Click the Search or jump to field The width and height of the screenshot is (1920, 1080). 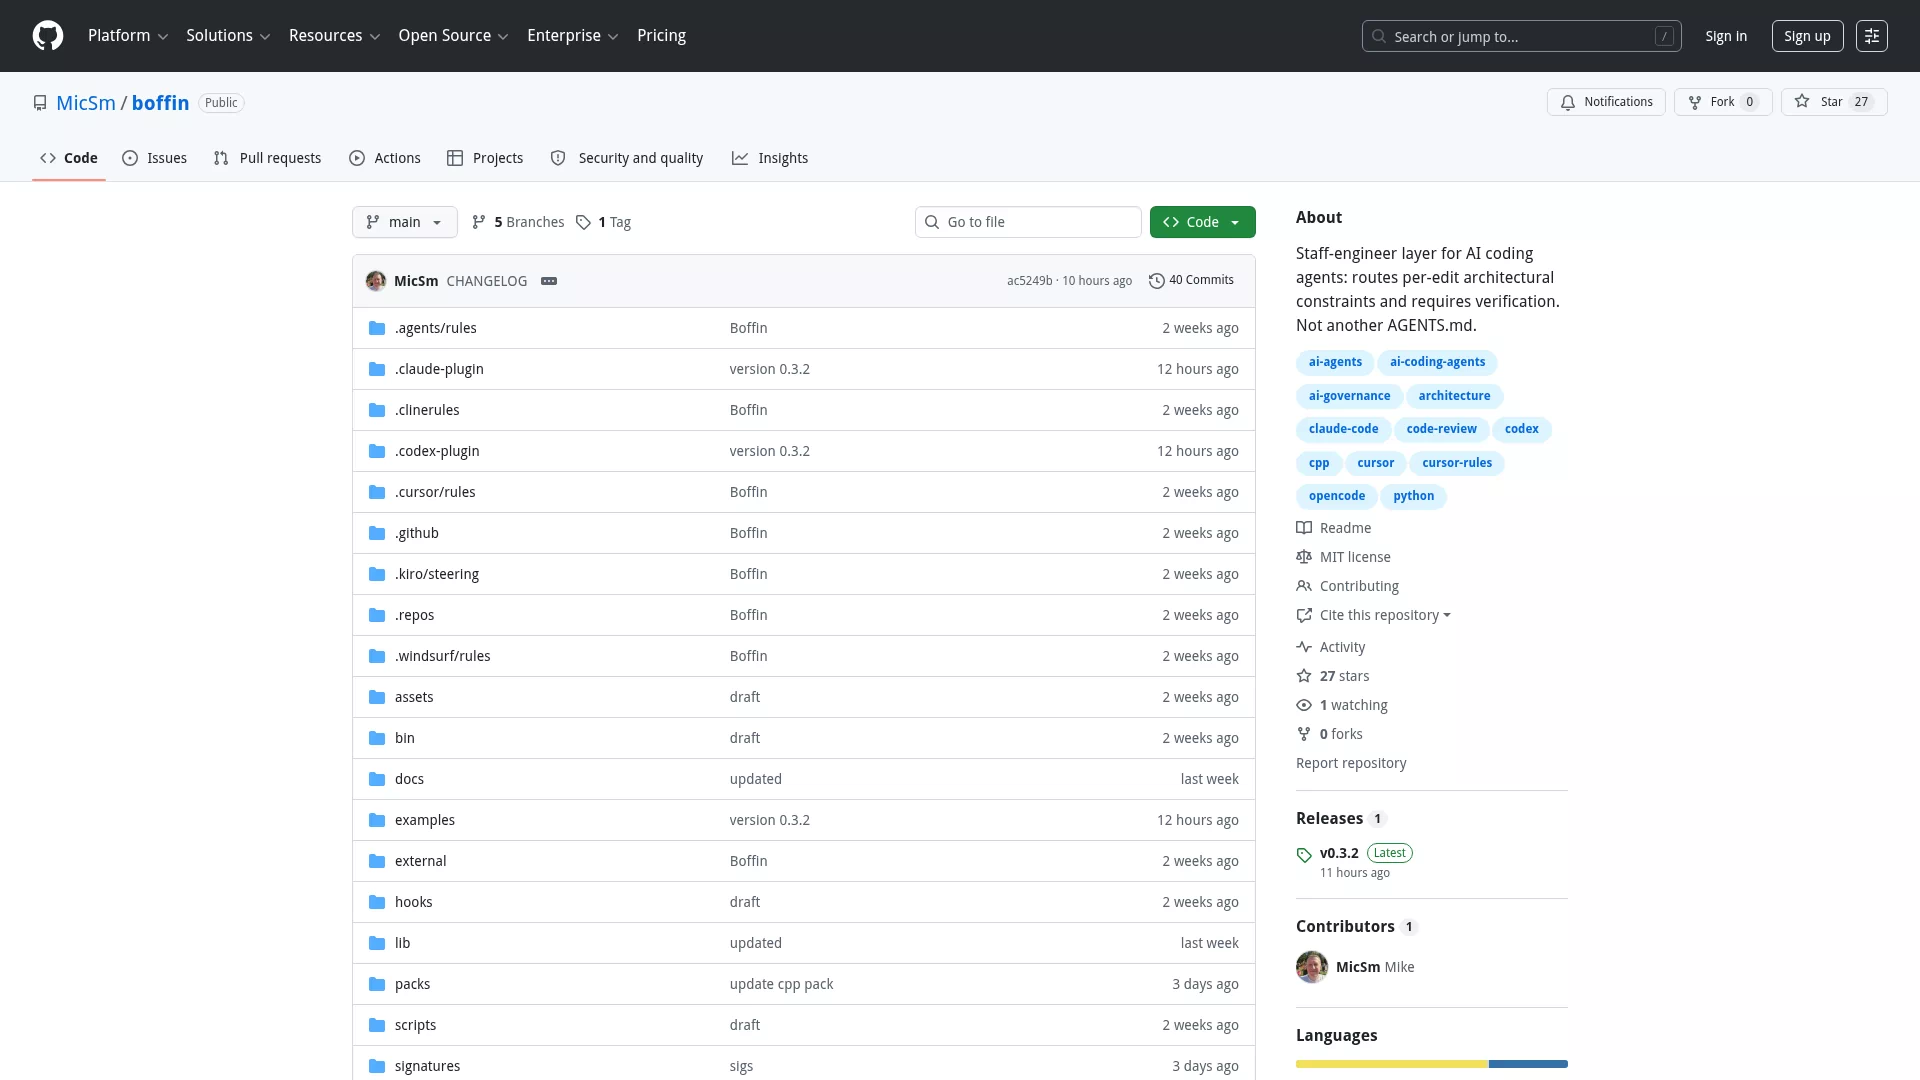[1521, 36]
